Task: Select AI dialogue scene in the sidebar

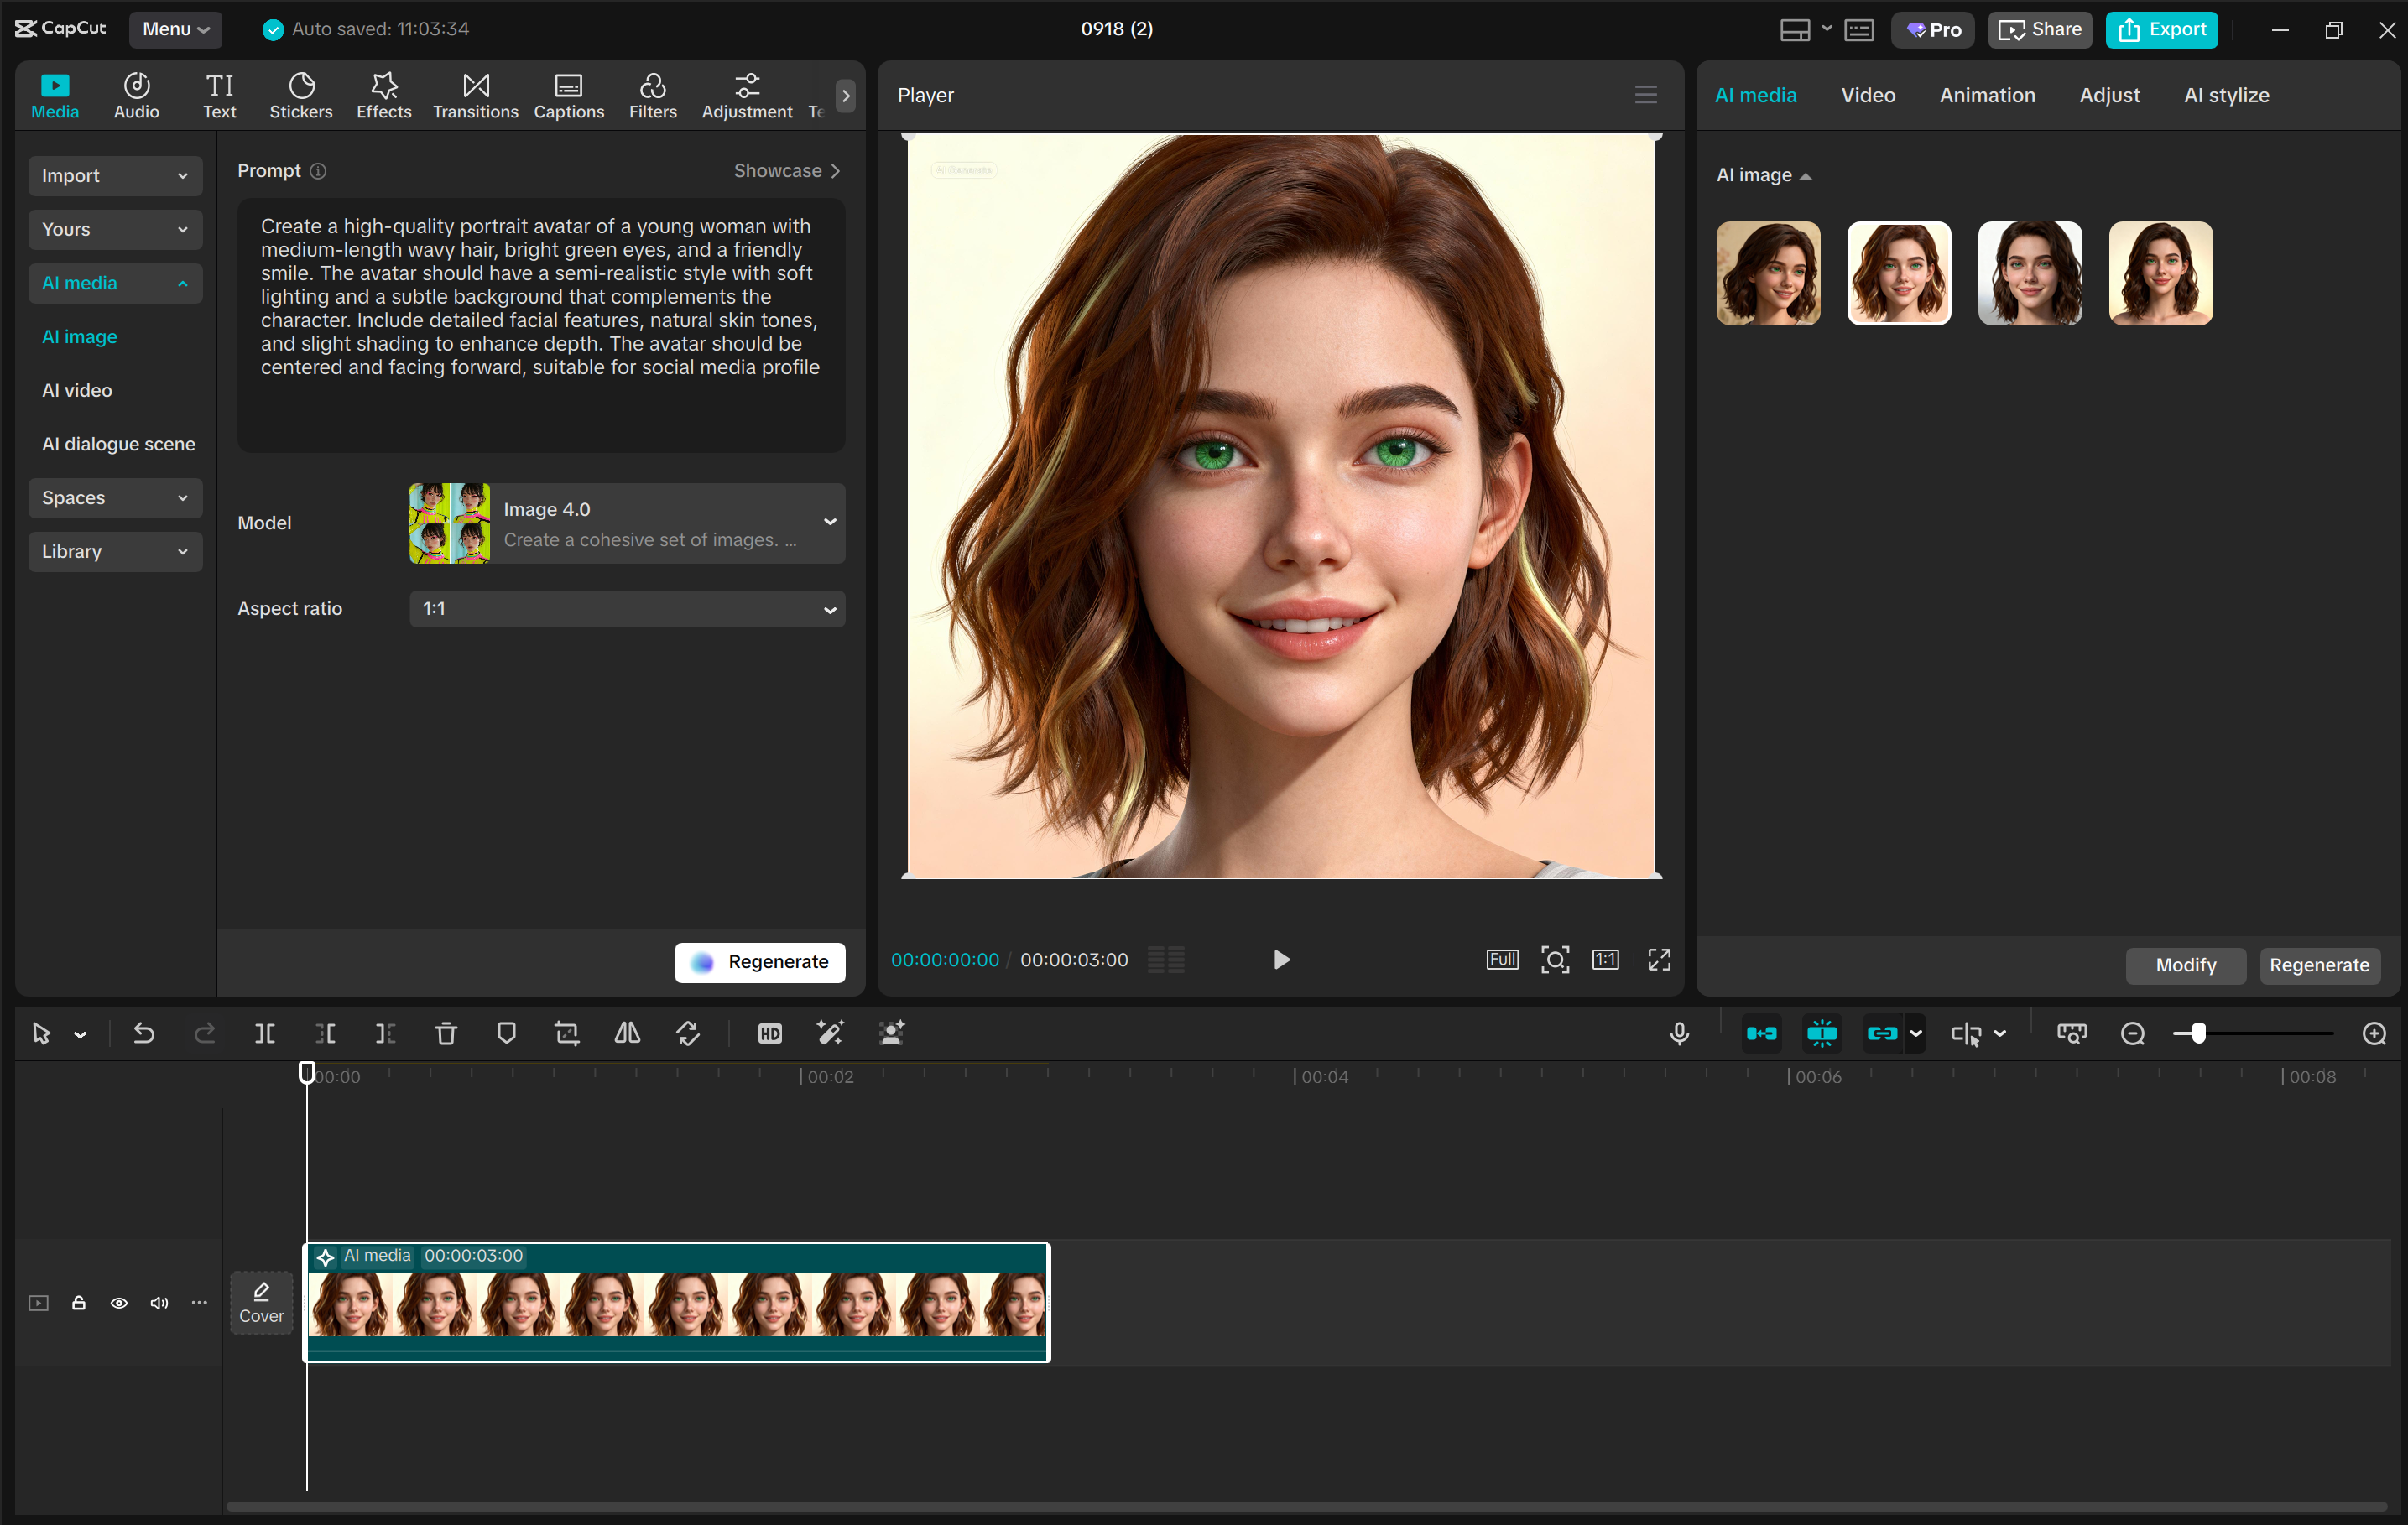Action: point(119,444)
